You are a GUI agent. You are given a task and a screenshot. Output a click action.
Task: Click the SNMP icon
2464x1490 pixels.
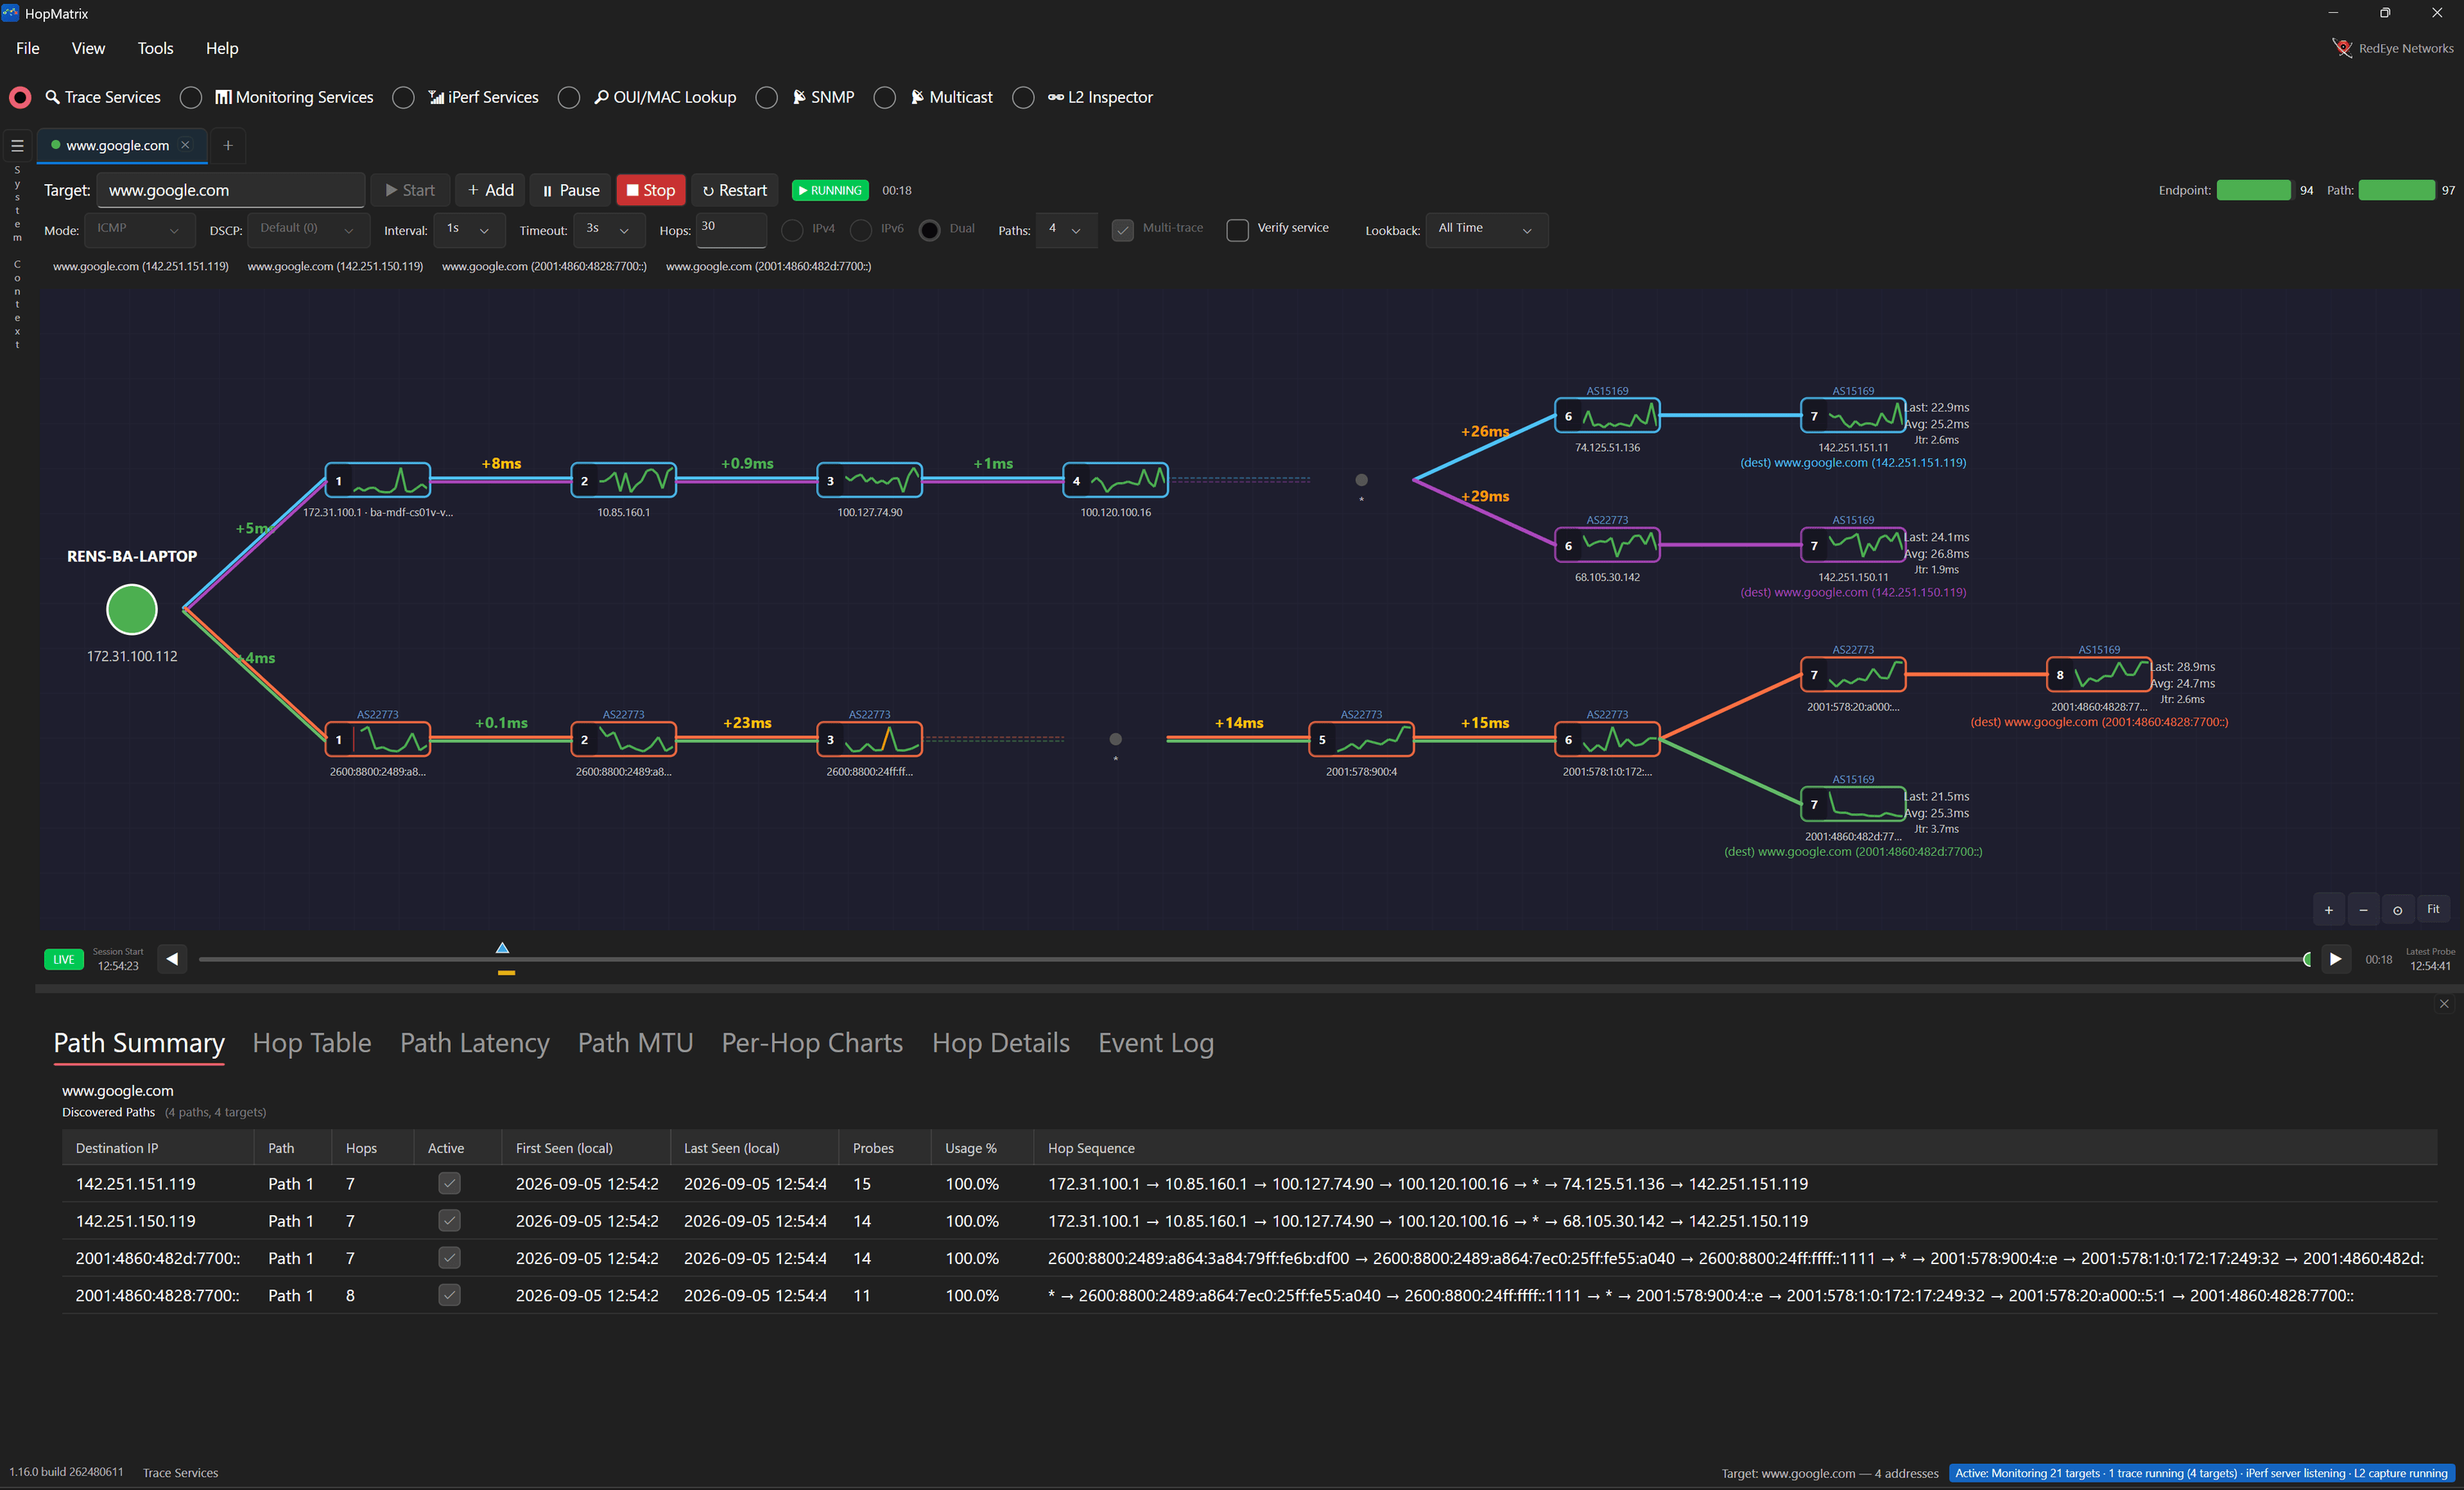coord(799,97)
